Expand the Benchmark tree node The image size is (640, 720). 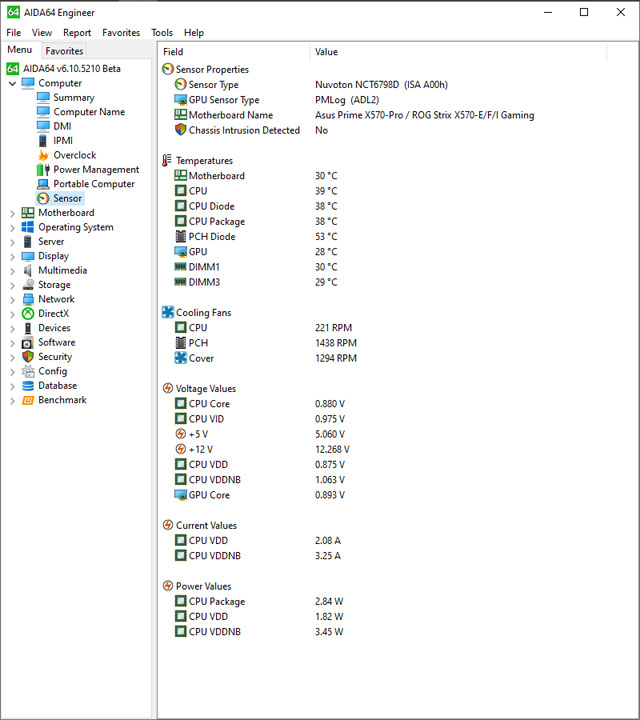tap(12, 400)
